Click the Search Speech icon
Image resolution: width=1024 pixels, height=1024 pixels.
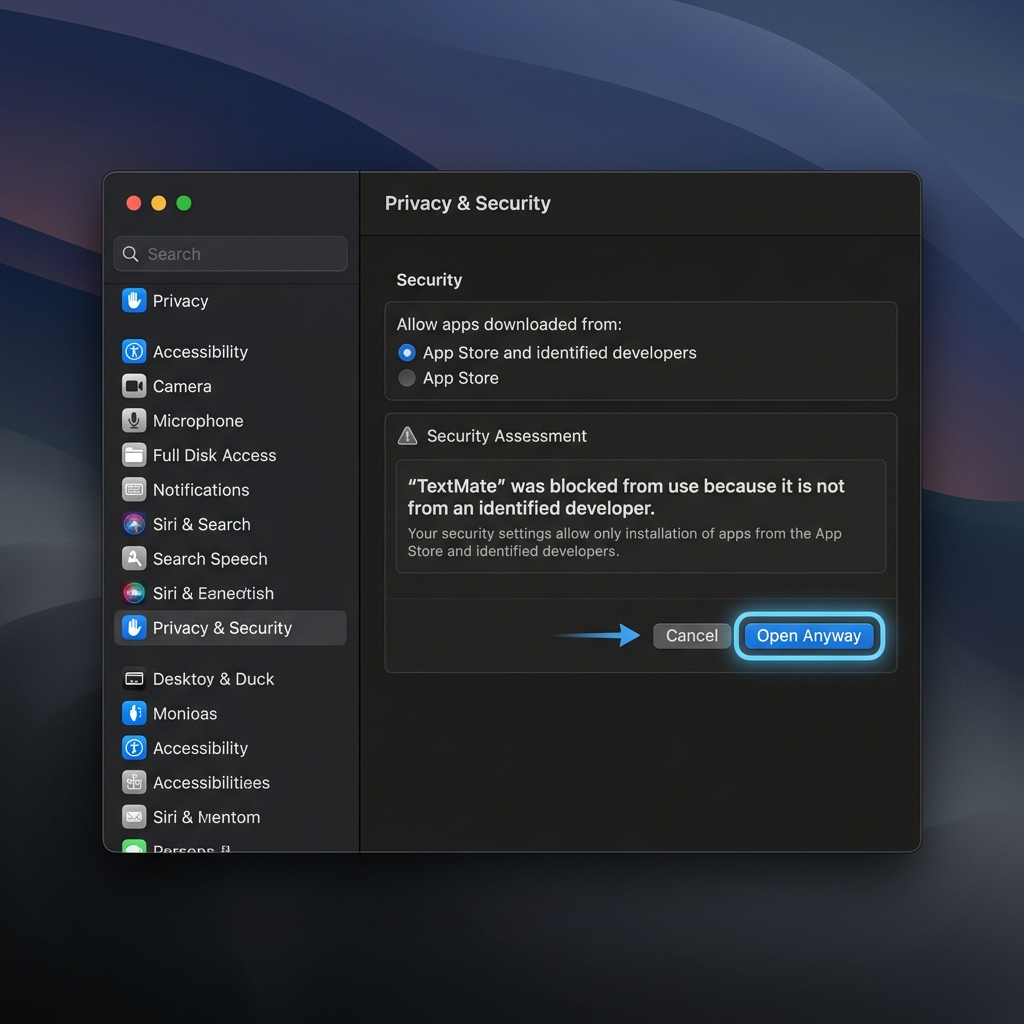click(133, 558)
